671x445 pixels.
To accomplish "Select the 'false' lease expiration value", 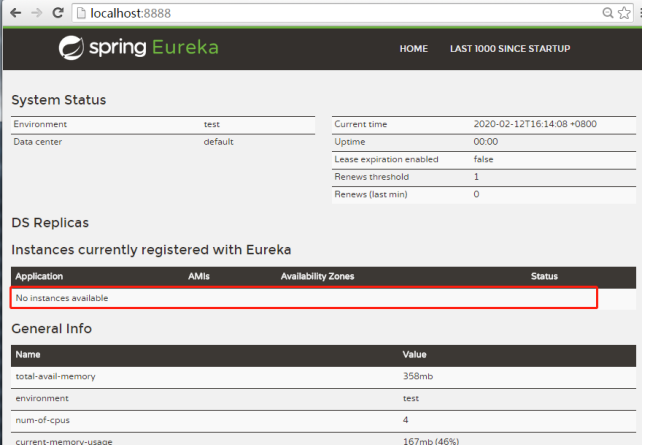I will 483,159.
